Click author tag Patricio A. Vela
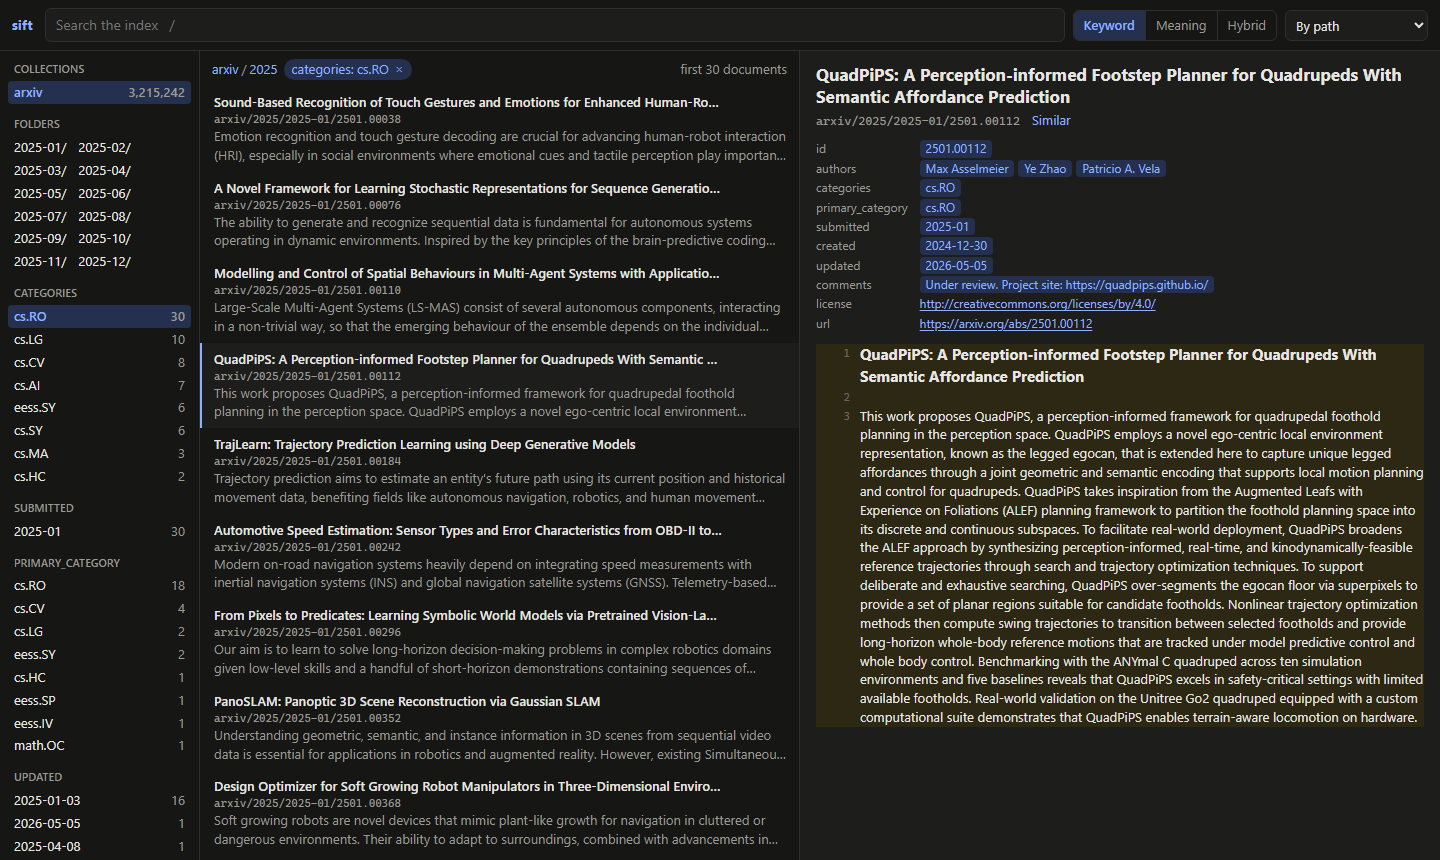Screen dimensions: 1440x860 coord(1121,169)
